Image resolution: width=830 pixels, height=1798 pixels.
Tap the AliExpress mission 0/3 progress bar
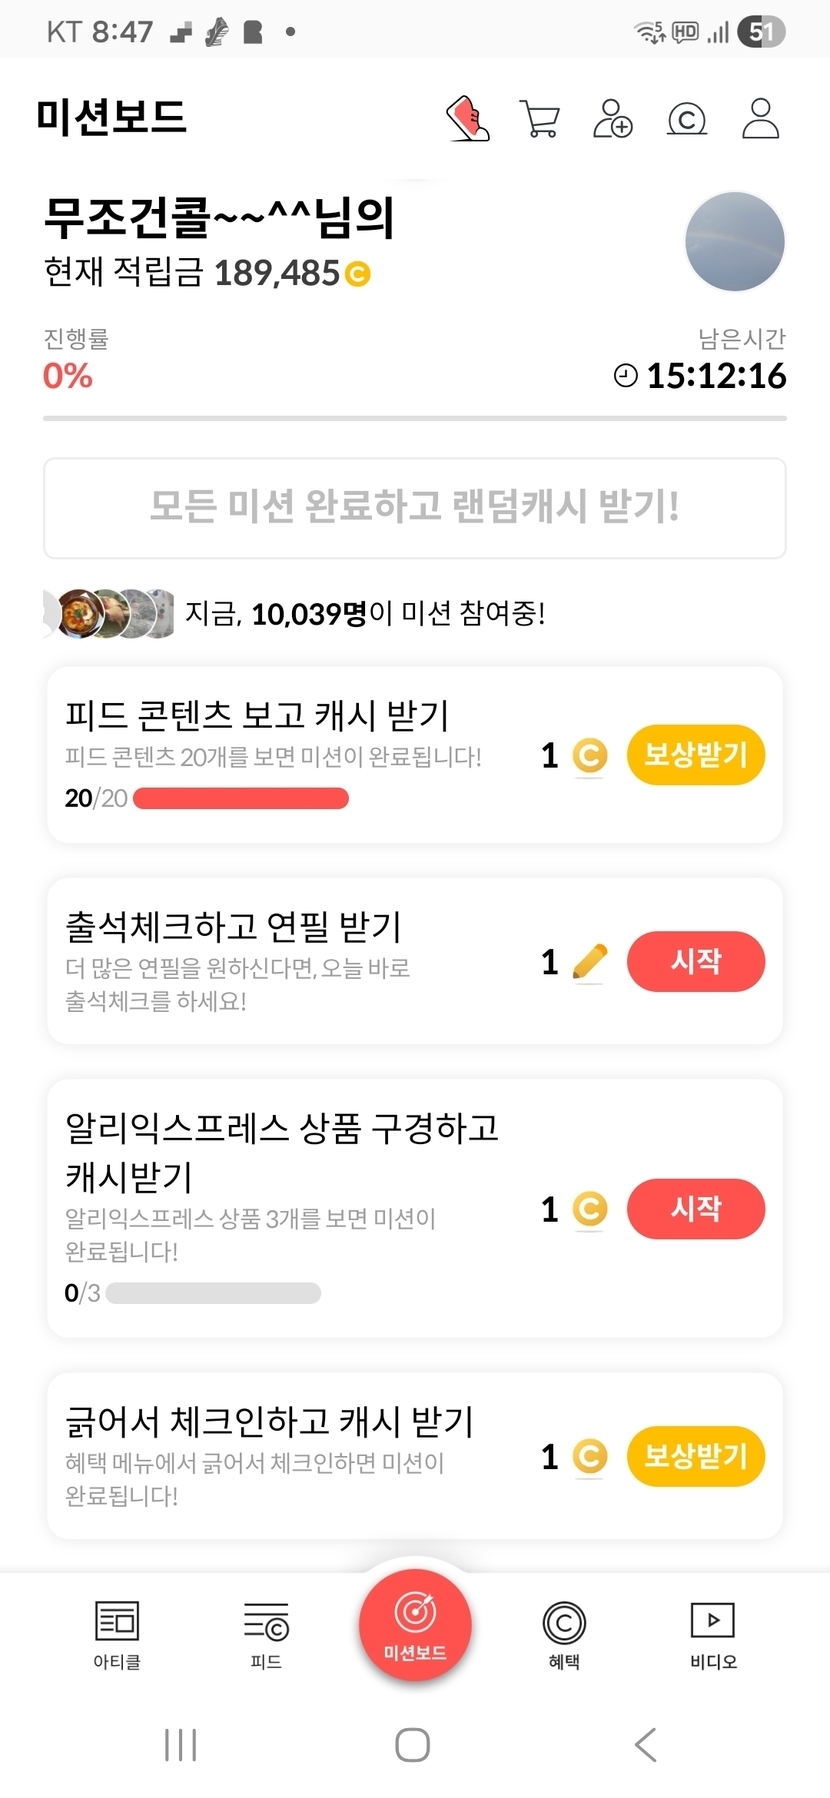[x=213, y=1293]
